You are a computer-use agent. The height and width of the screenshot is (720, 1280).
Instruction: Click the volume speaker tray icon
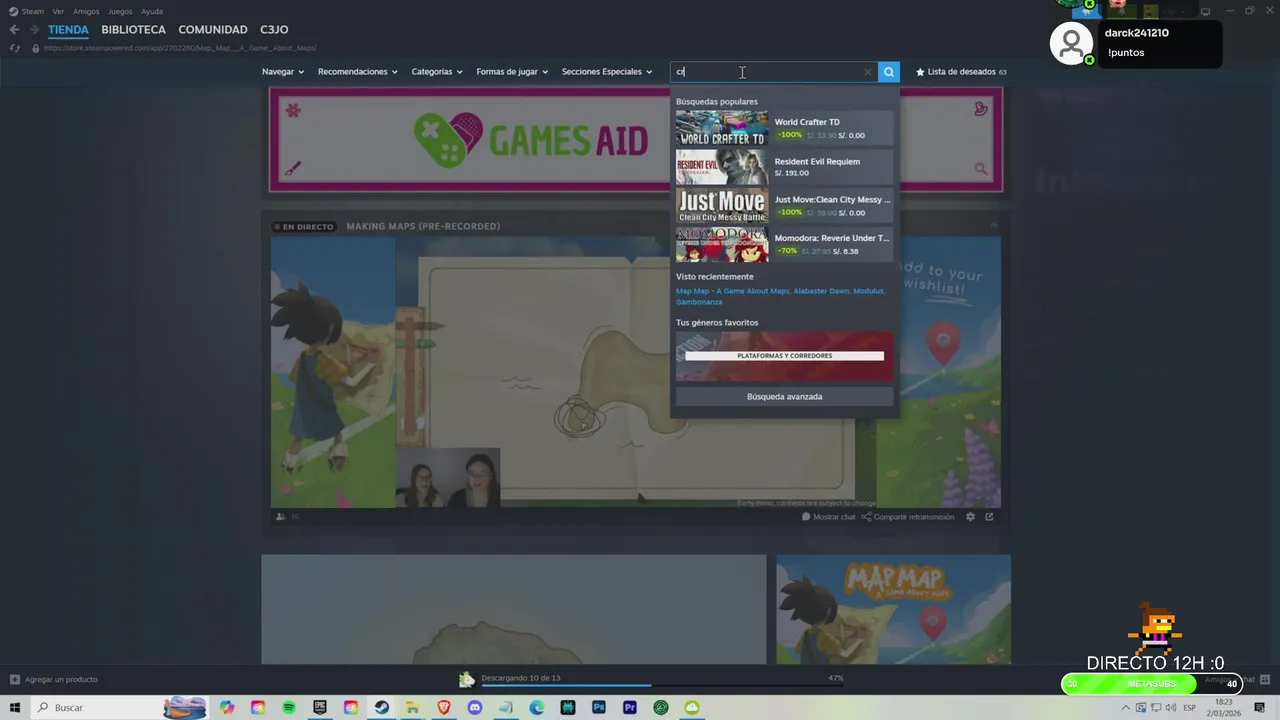point(1172,708)
